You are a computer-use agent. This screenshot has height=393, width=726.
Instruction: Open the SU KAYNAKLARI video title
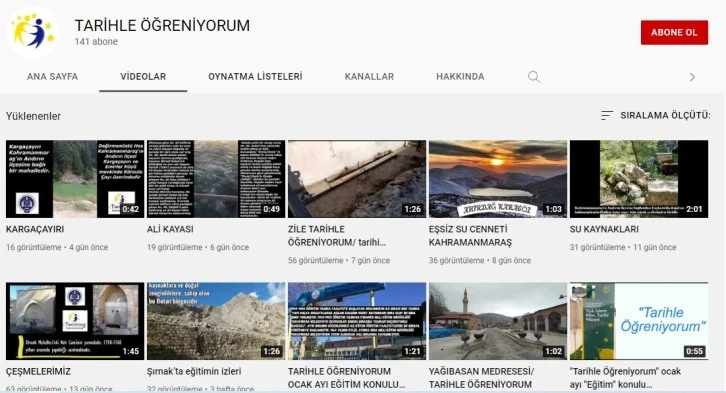(x=604, y=229)
